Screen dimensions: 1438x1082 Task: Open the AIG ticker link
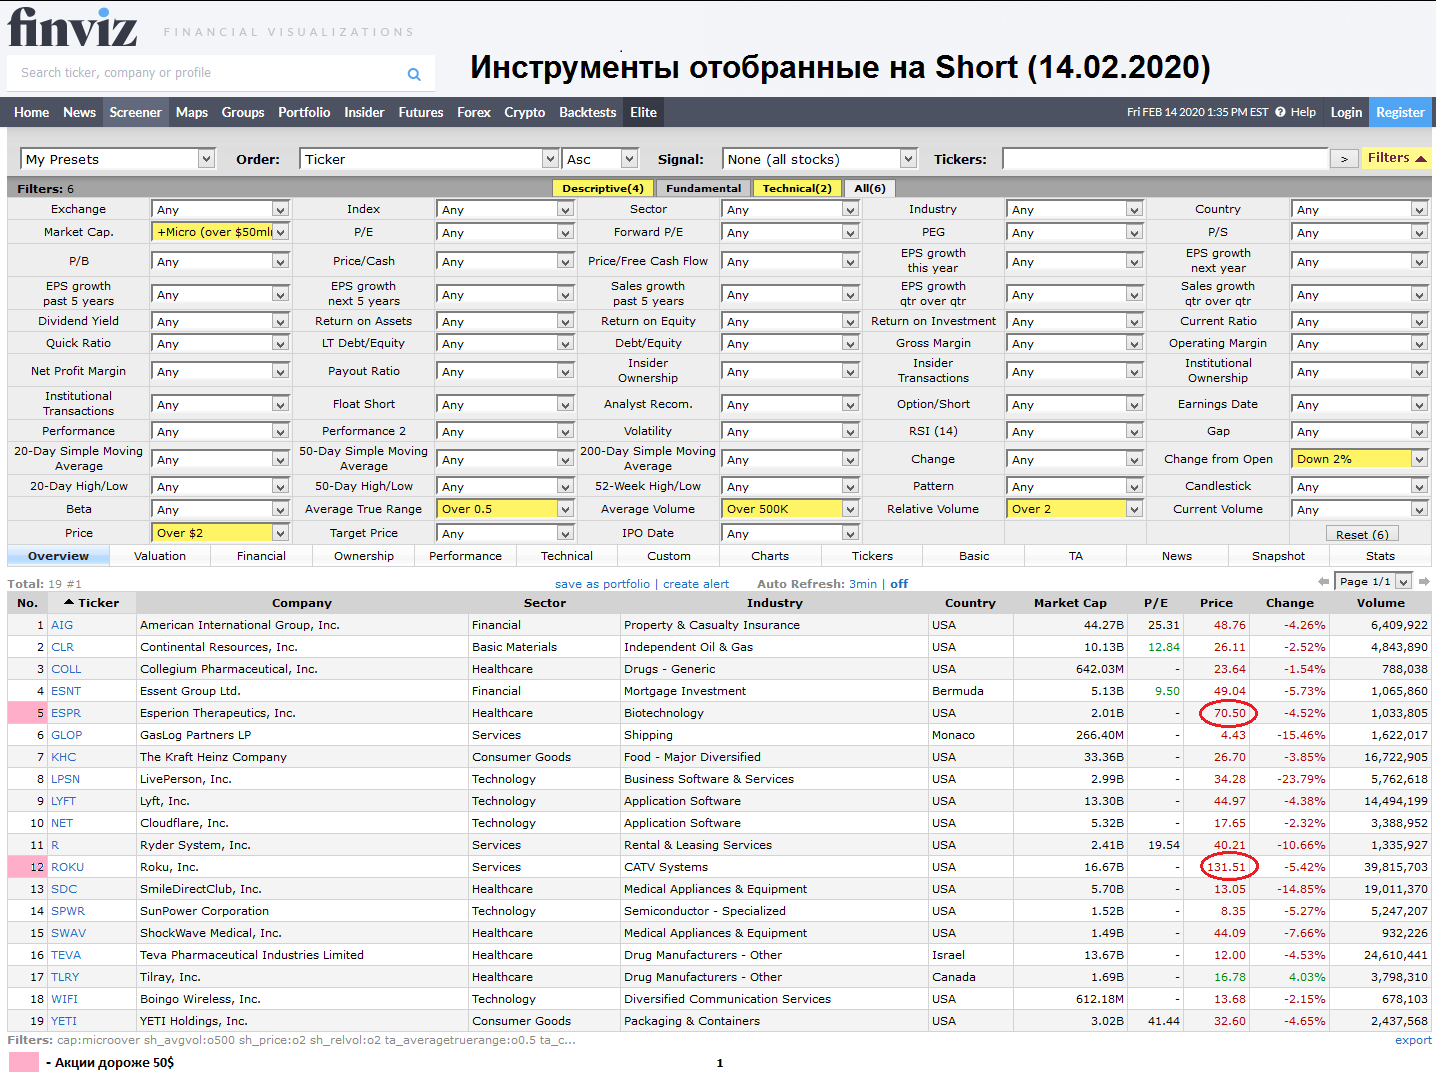pyautogui.click(x=62, y=625)
